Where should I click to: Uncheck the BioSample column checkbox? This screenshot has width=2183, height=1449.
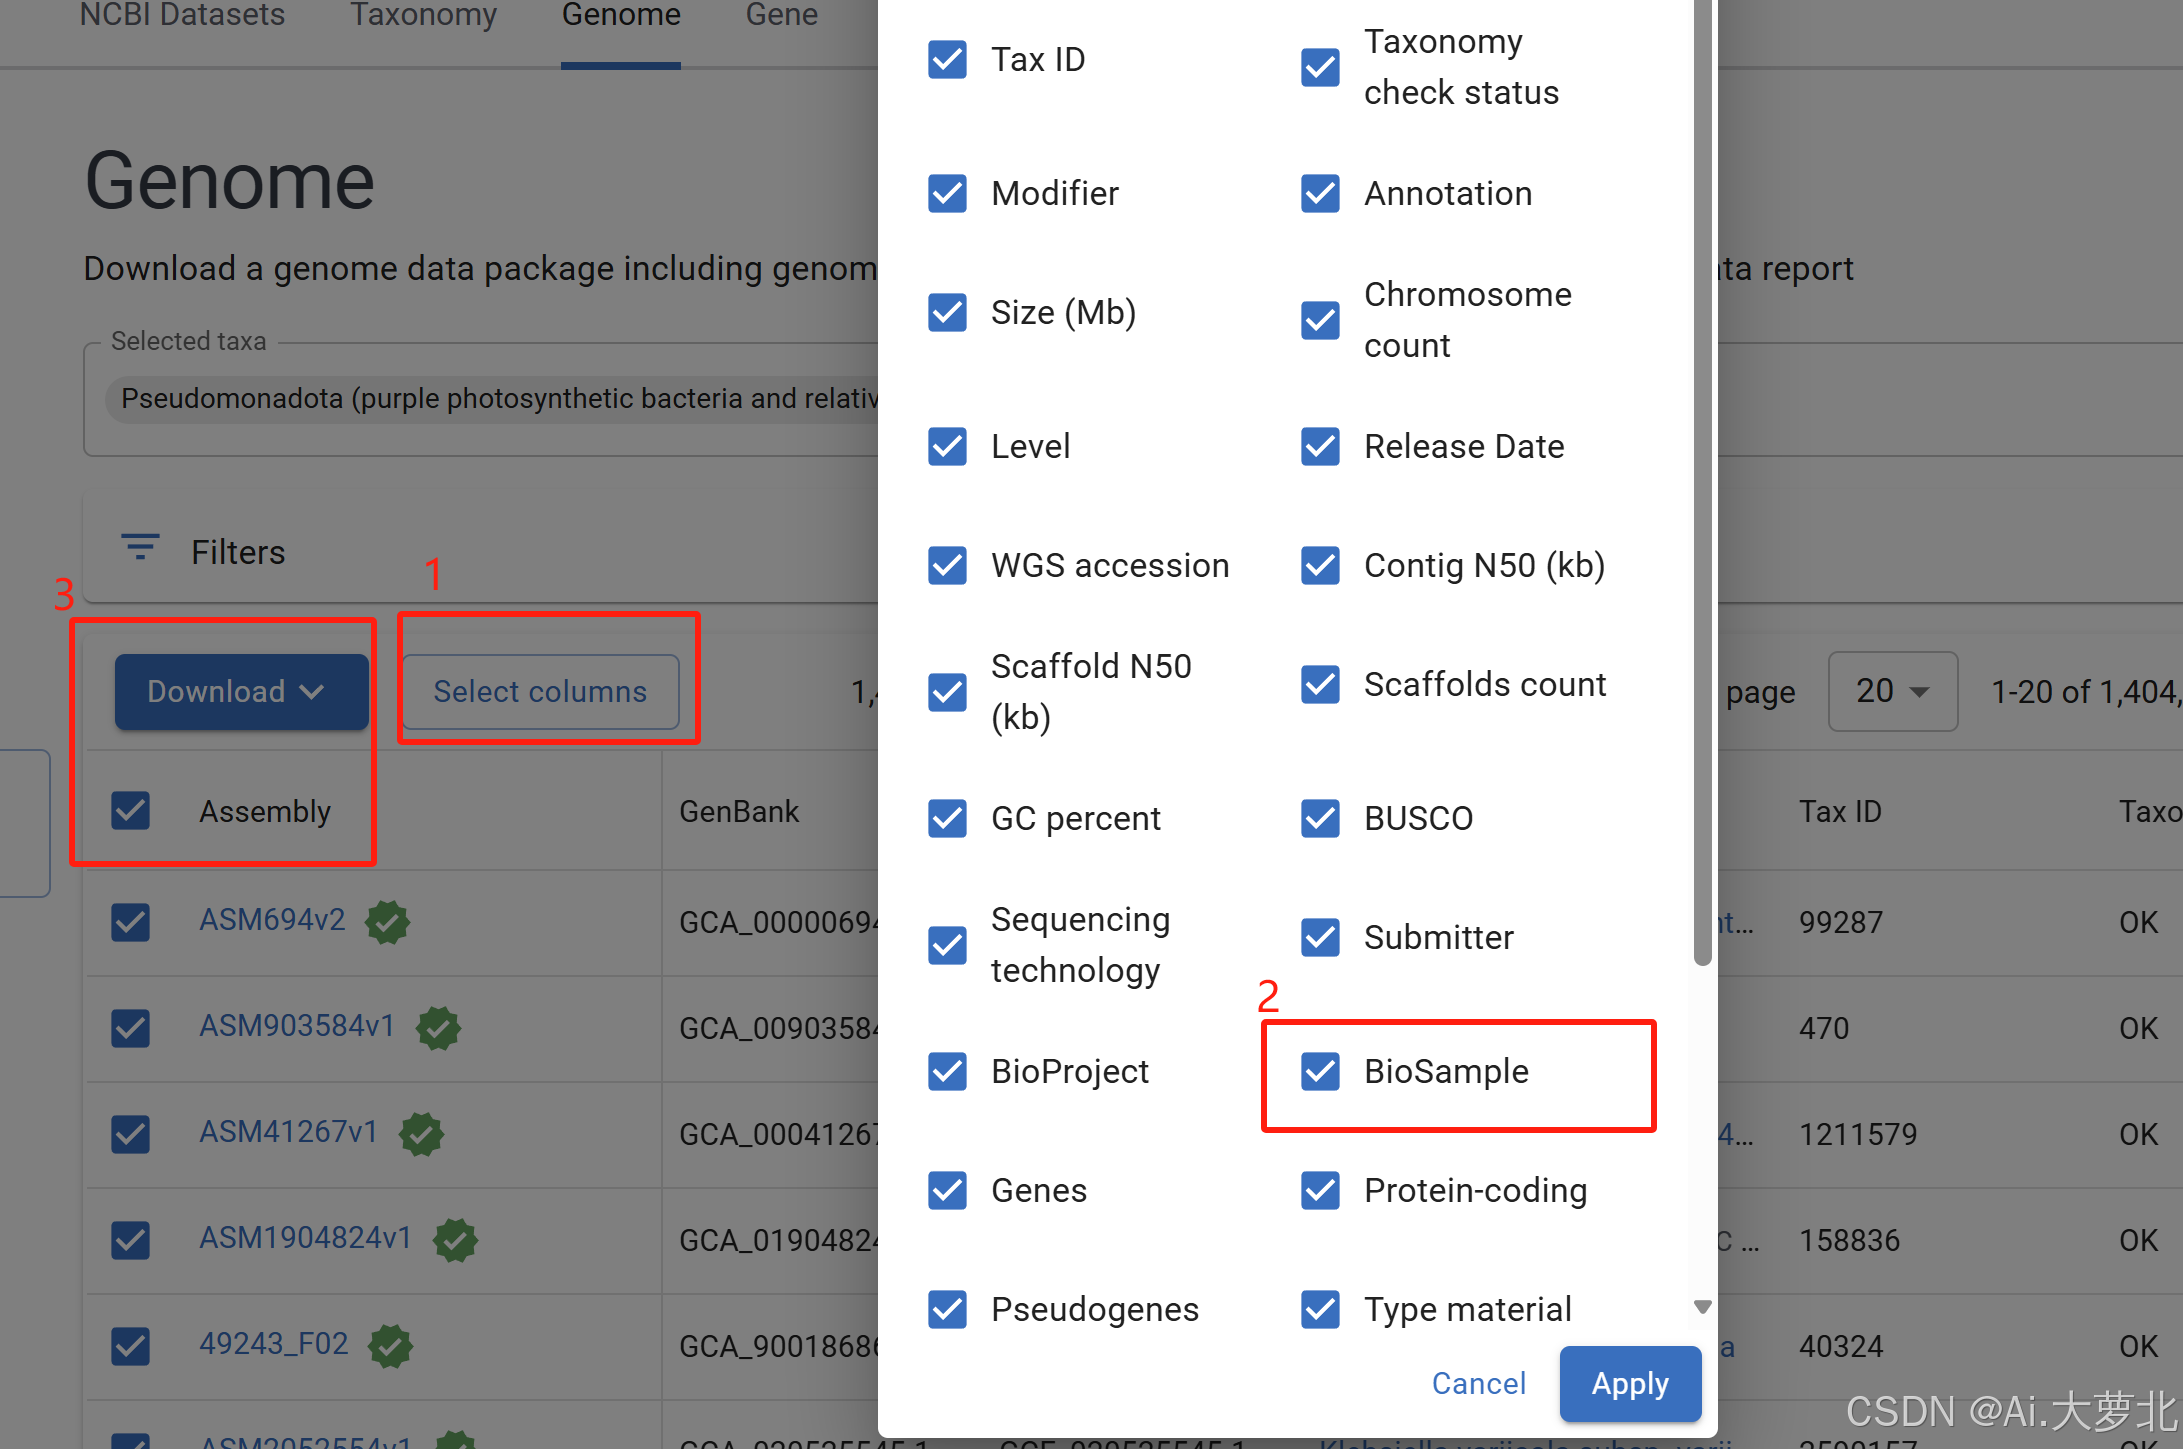pos(1320,1071)
